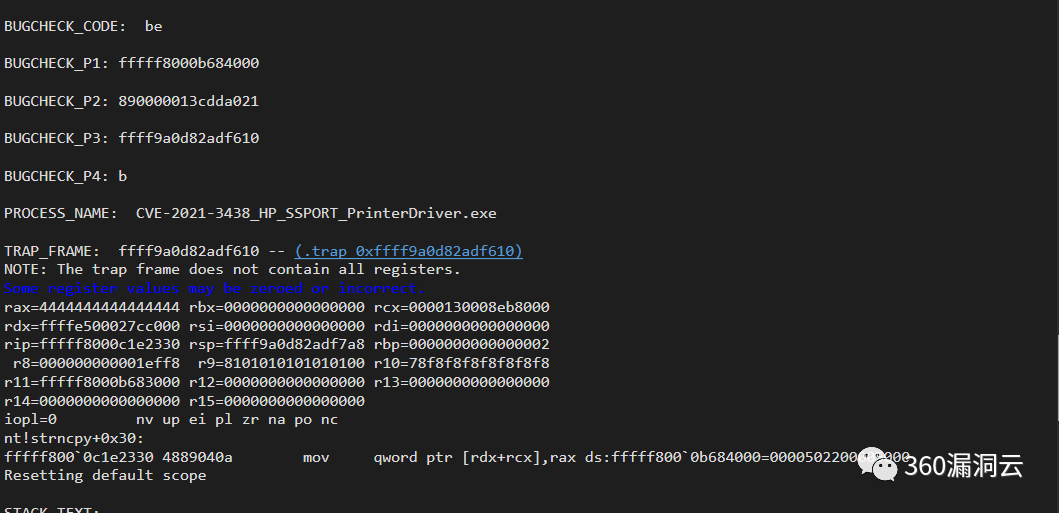This screenshot has width=1059, height=513.
Task: Open the .trap 0xffff9a0d82adf610 link
Action: 409,251
